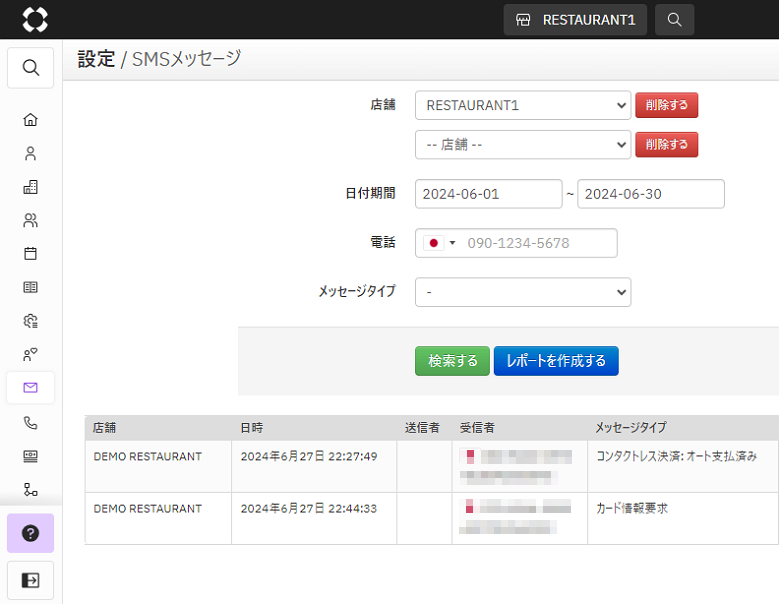
Task: Click the top bar magnifier search icon
Action: [x=674, y=20]
